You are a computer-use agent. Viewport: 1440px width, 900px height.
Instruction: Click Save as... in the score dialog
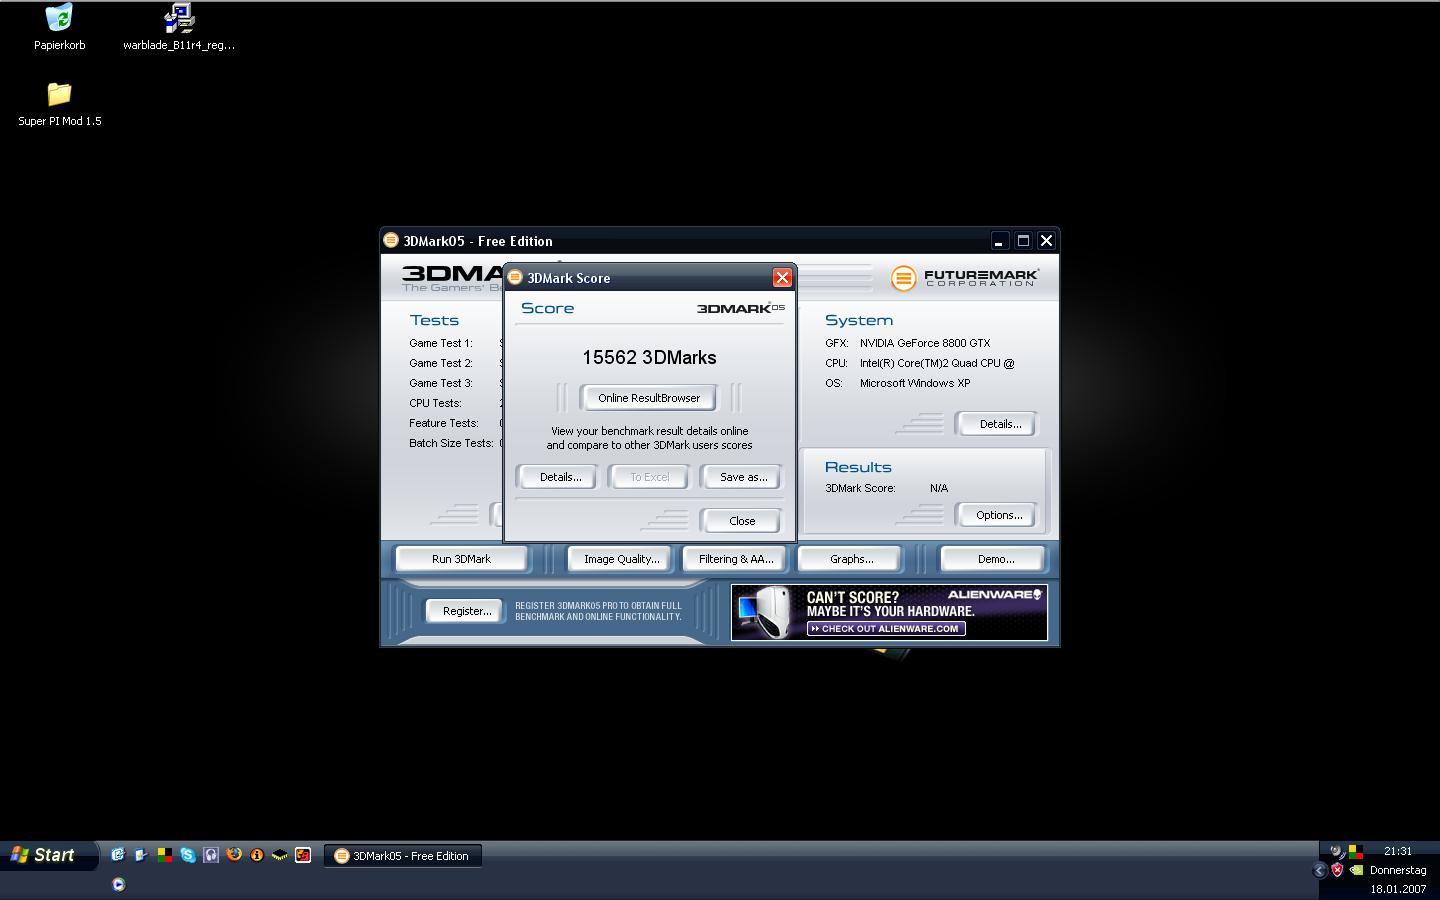(743, 477)
